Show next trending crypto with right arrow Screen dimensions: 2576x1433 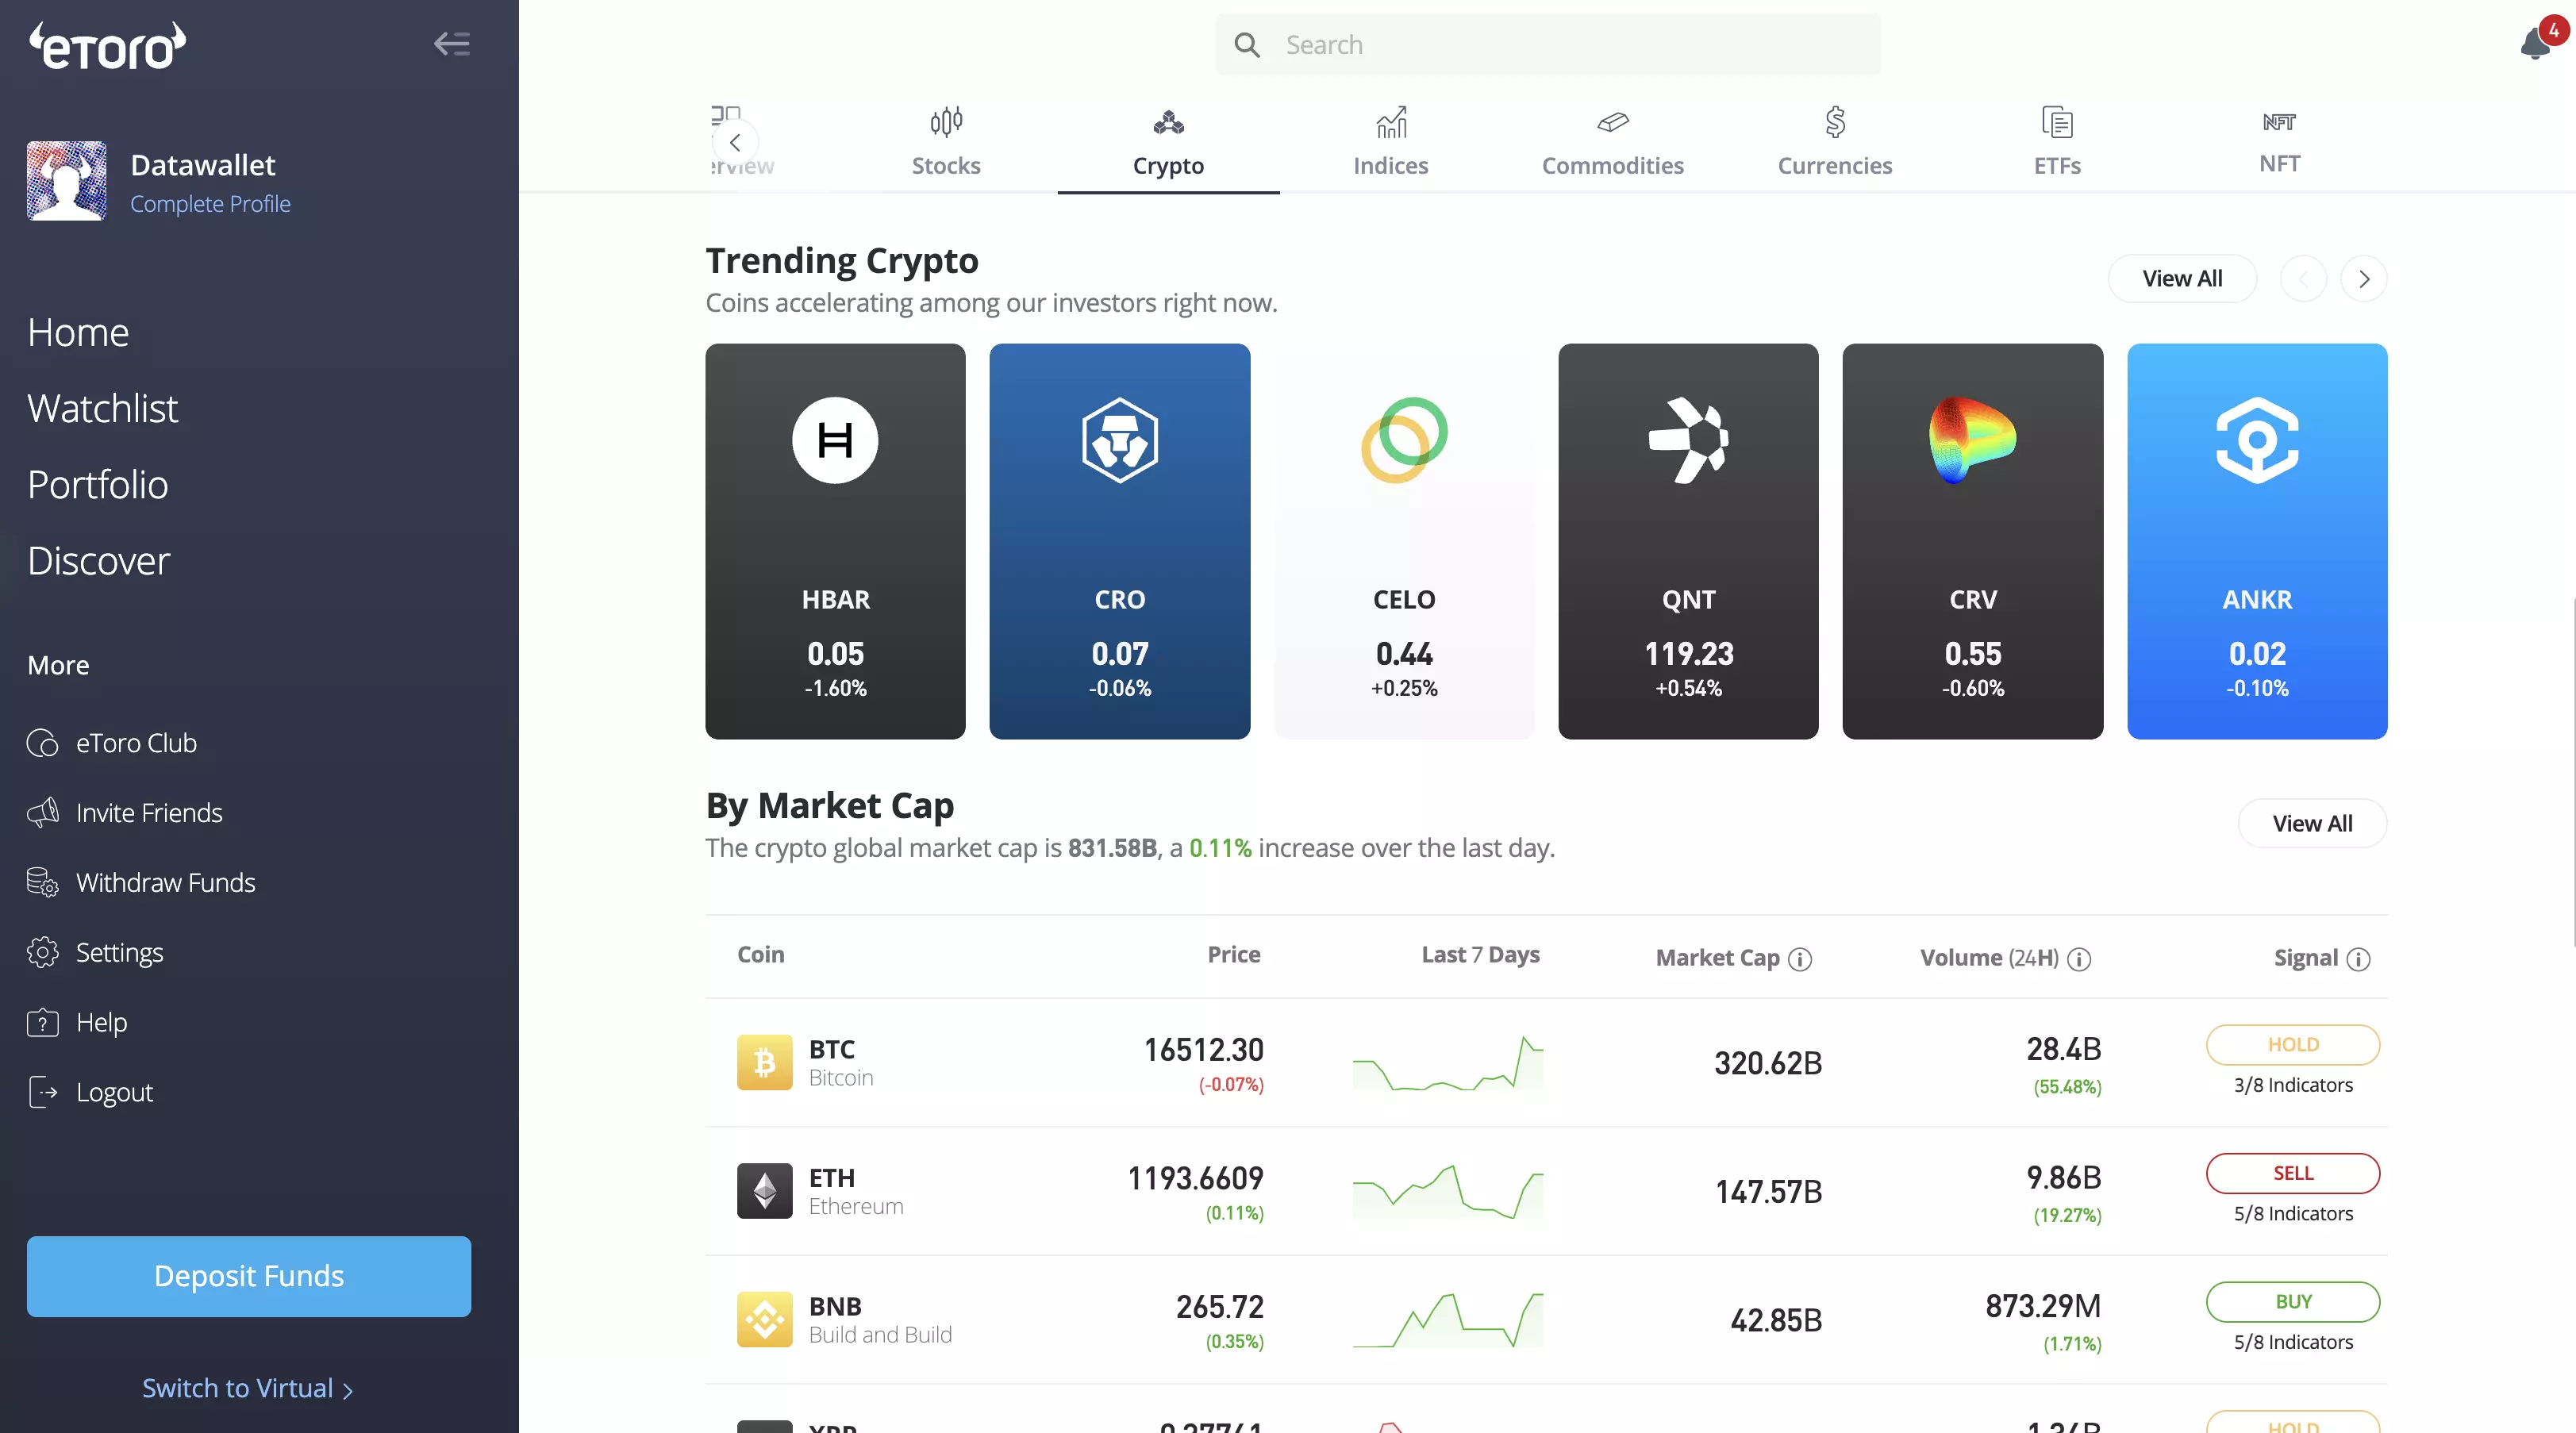pyautogui.click(x=2364, y=279)
